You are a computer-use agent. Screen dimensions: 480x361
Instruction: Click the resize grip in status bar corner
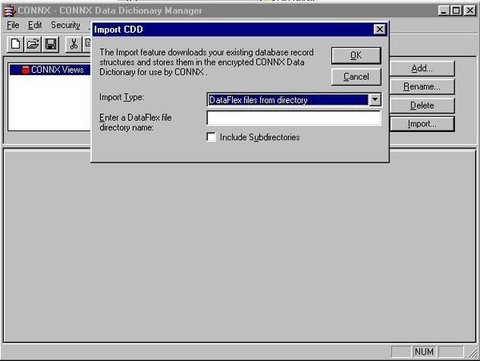point(472,352)
